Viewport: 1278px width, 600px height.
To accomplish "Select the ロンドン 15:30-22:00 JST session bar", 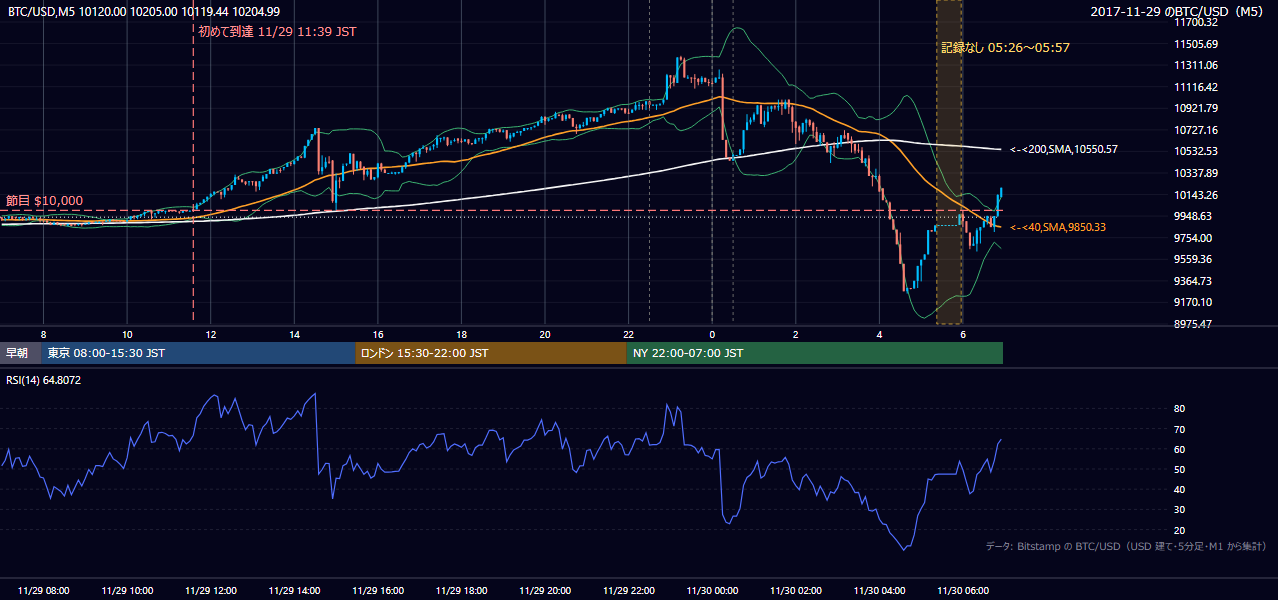I will tap(490, 353).
